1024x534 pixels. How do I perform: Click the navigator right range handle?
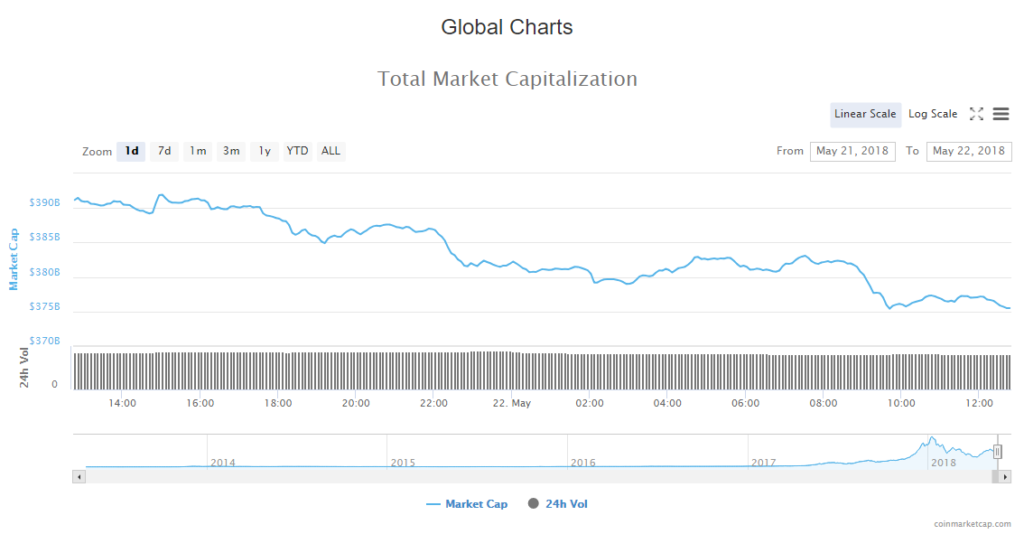997,452
